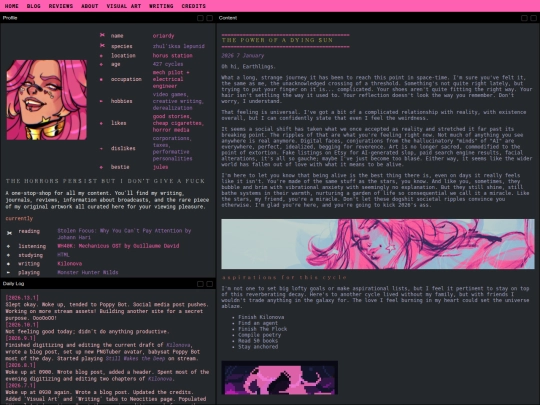540x405 pixels.
Task: Click the Daily Log panel title
Action: click(13, 284)
